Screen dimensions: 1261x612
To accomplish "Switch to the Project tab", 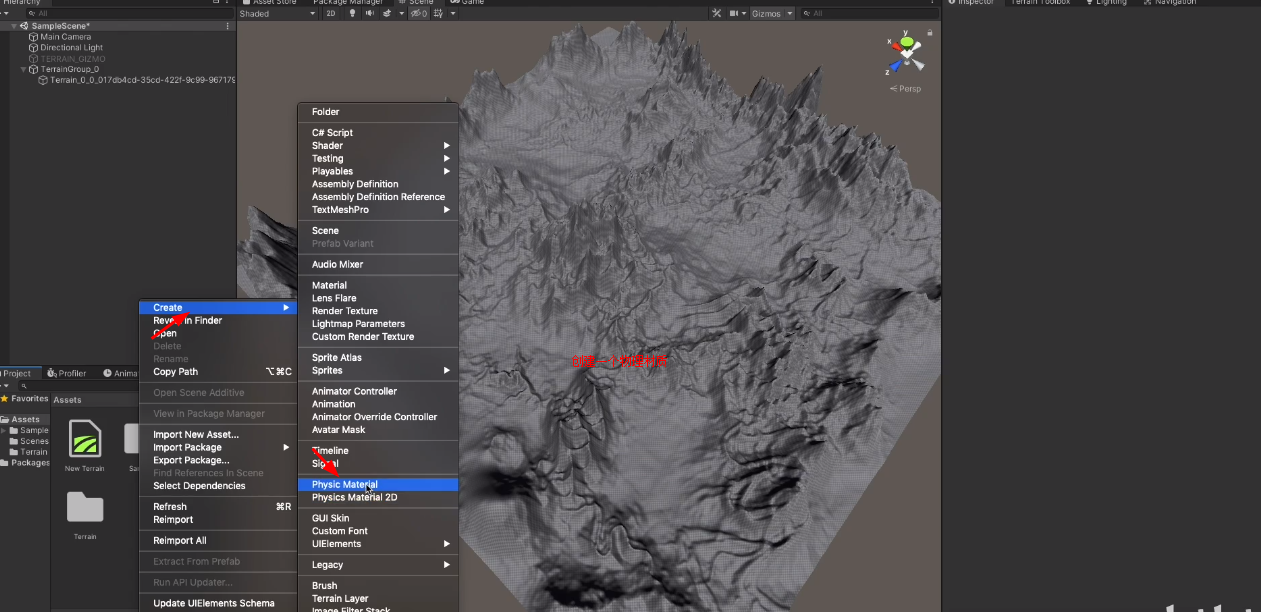I will pyautogui.click(x=15, y=373).
